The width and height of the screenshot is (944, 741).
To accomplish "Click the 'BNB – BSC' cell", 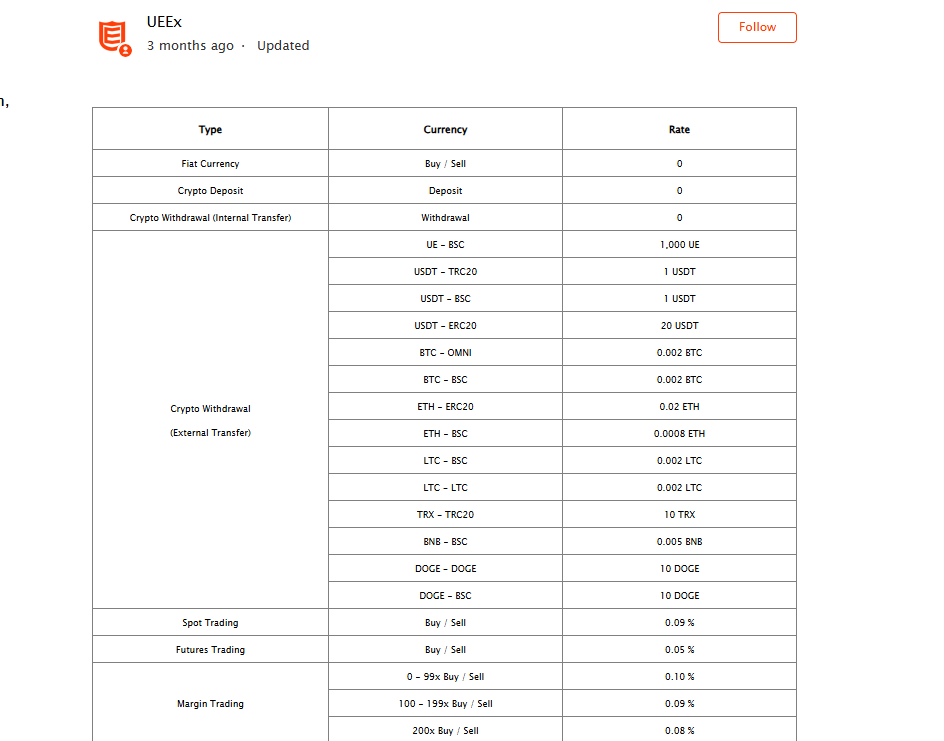I will pos(445,542).
